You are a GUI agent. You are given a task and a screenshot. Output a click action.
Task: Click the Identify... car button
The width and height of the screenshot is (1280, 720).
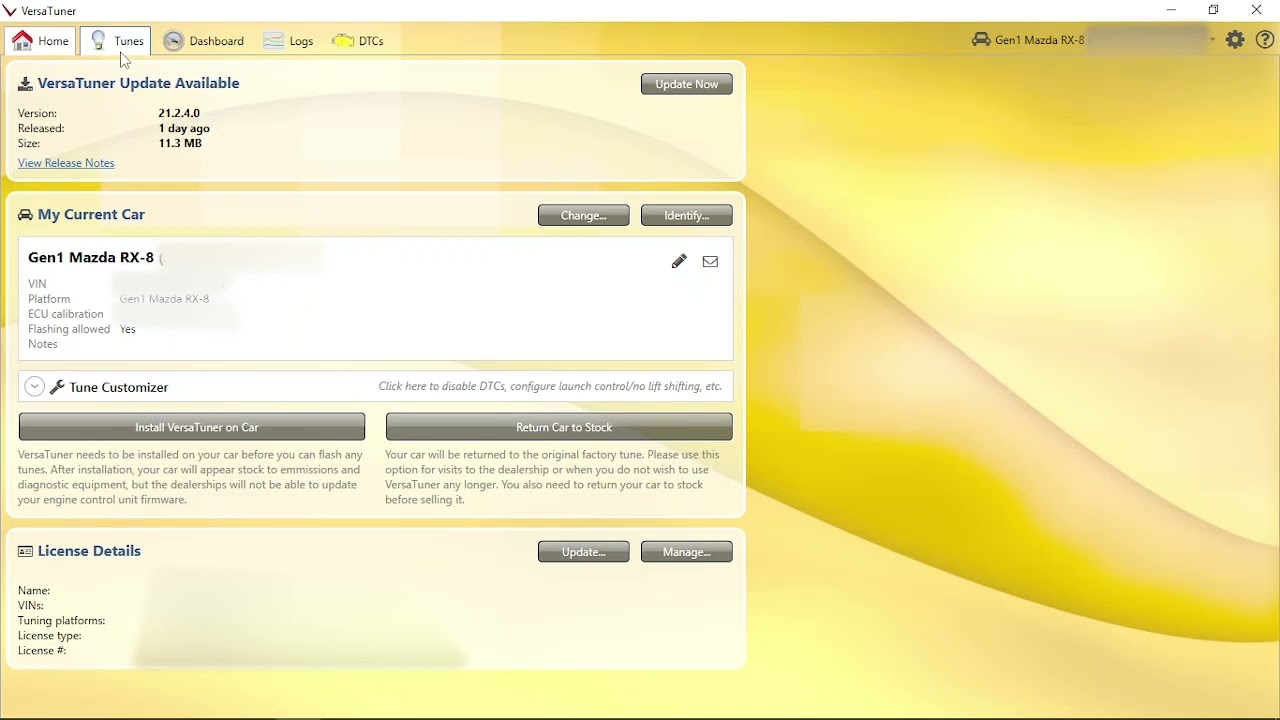687,215
